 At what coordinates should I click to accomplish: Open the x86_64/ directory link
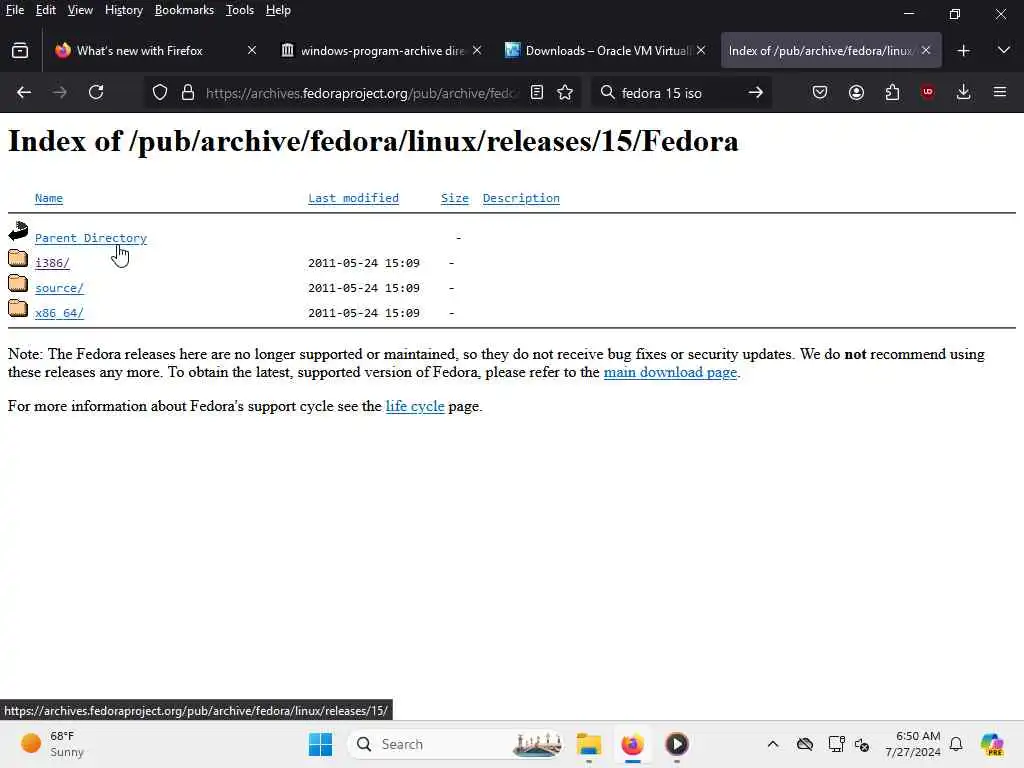tap(59, 313)
